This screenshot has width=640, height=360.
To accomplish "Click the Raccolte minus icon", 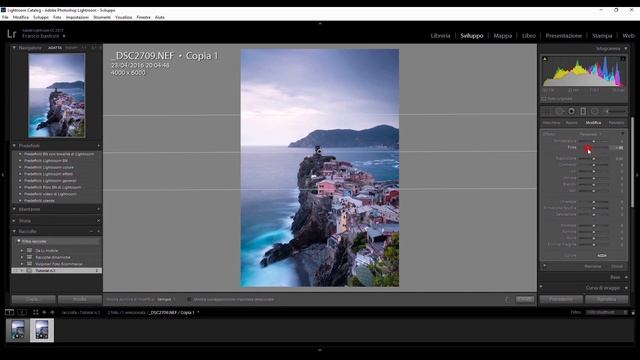I will pyautogui.click(x=91, y=231).
